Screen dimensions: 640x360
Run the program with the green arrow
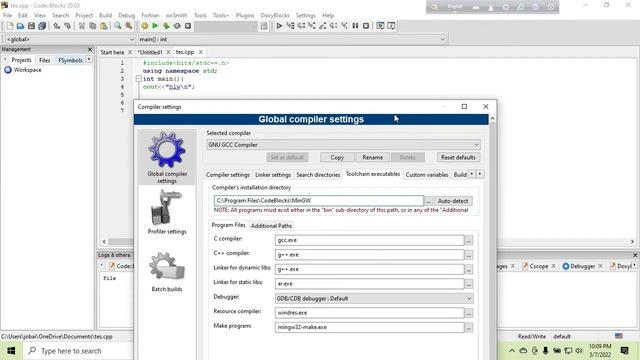pyautogui.click(x=155, y=26)
